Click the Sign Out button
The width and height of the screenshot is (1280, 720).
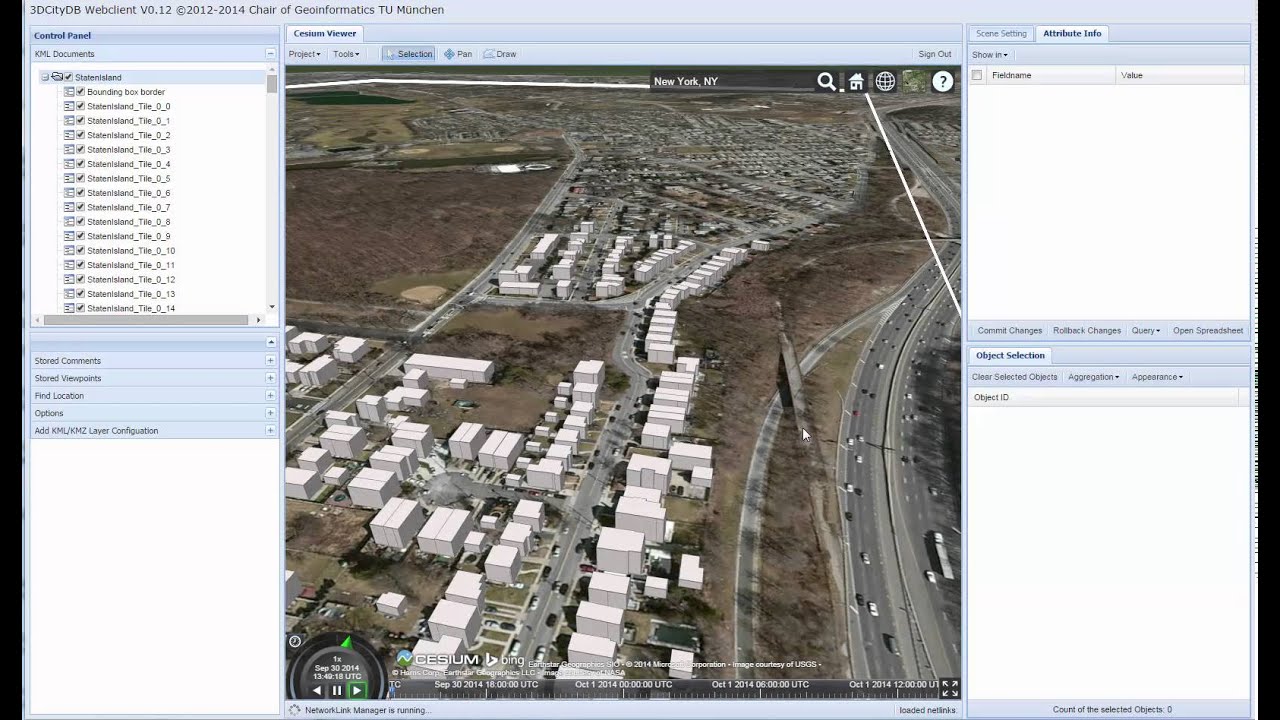[935, 54]
